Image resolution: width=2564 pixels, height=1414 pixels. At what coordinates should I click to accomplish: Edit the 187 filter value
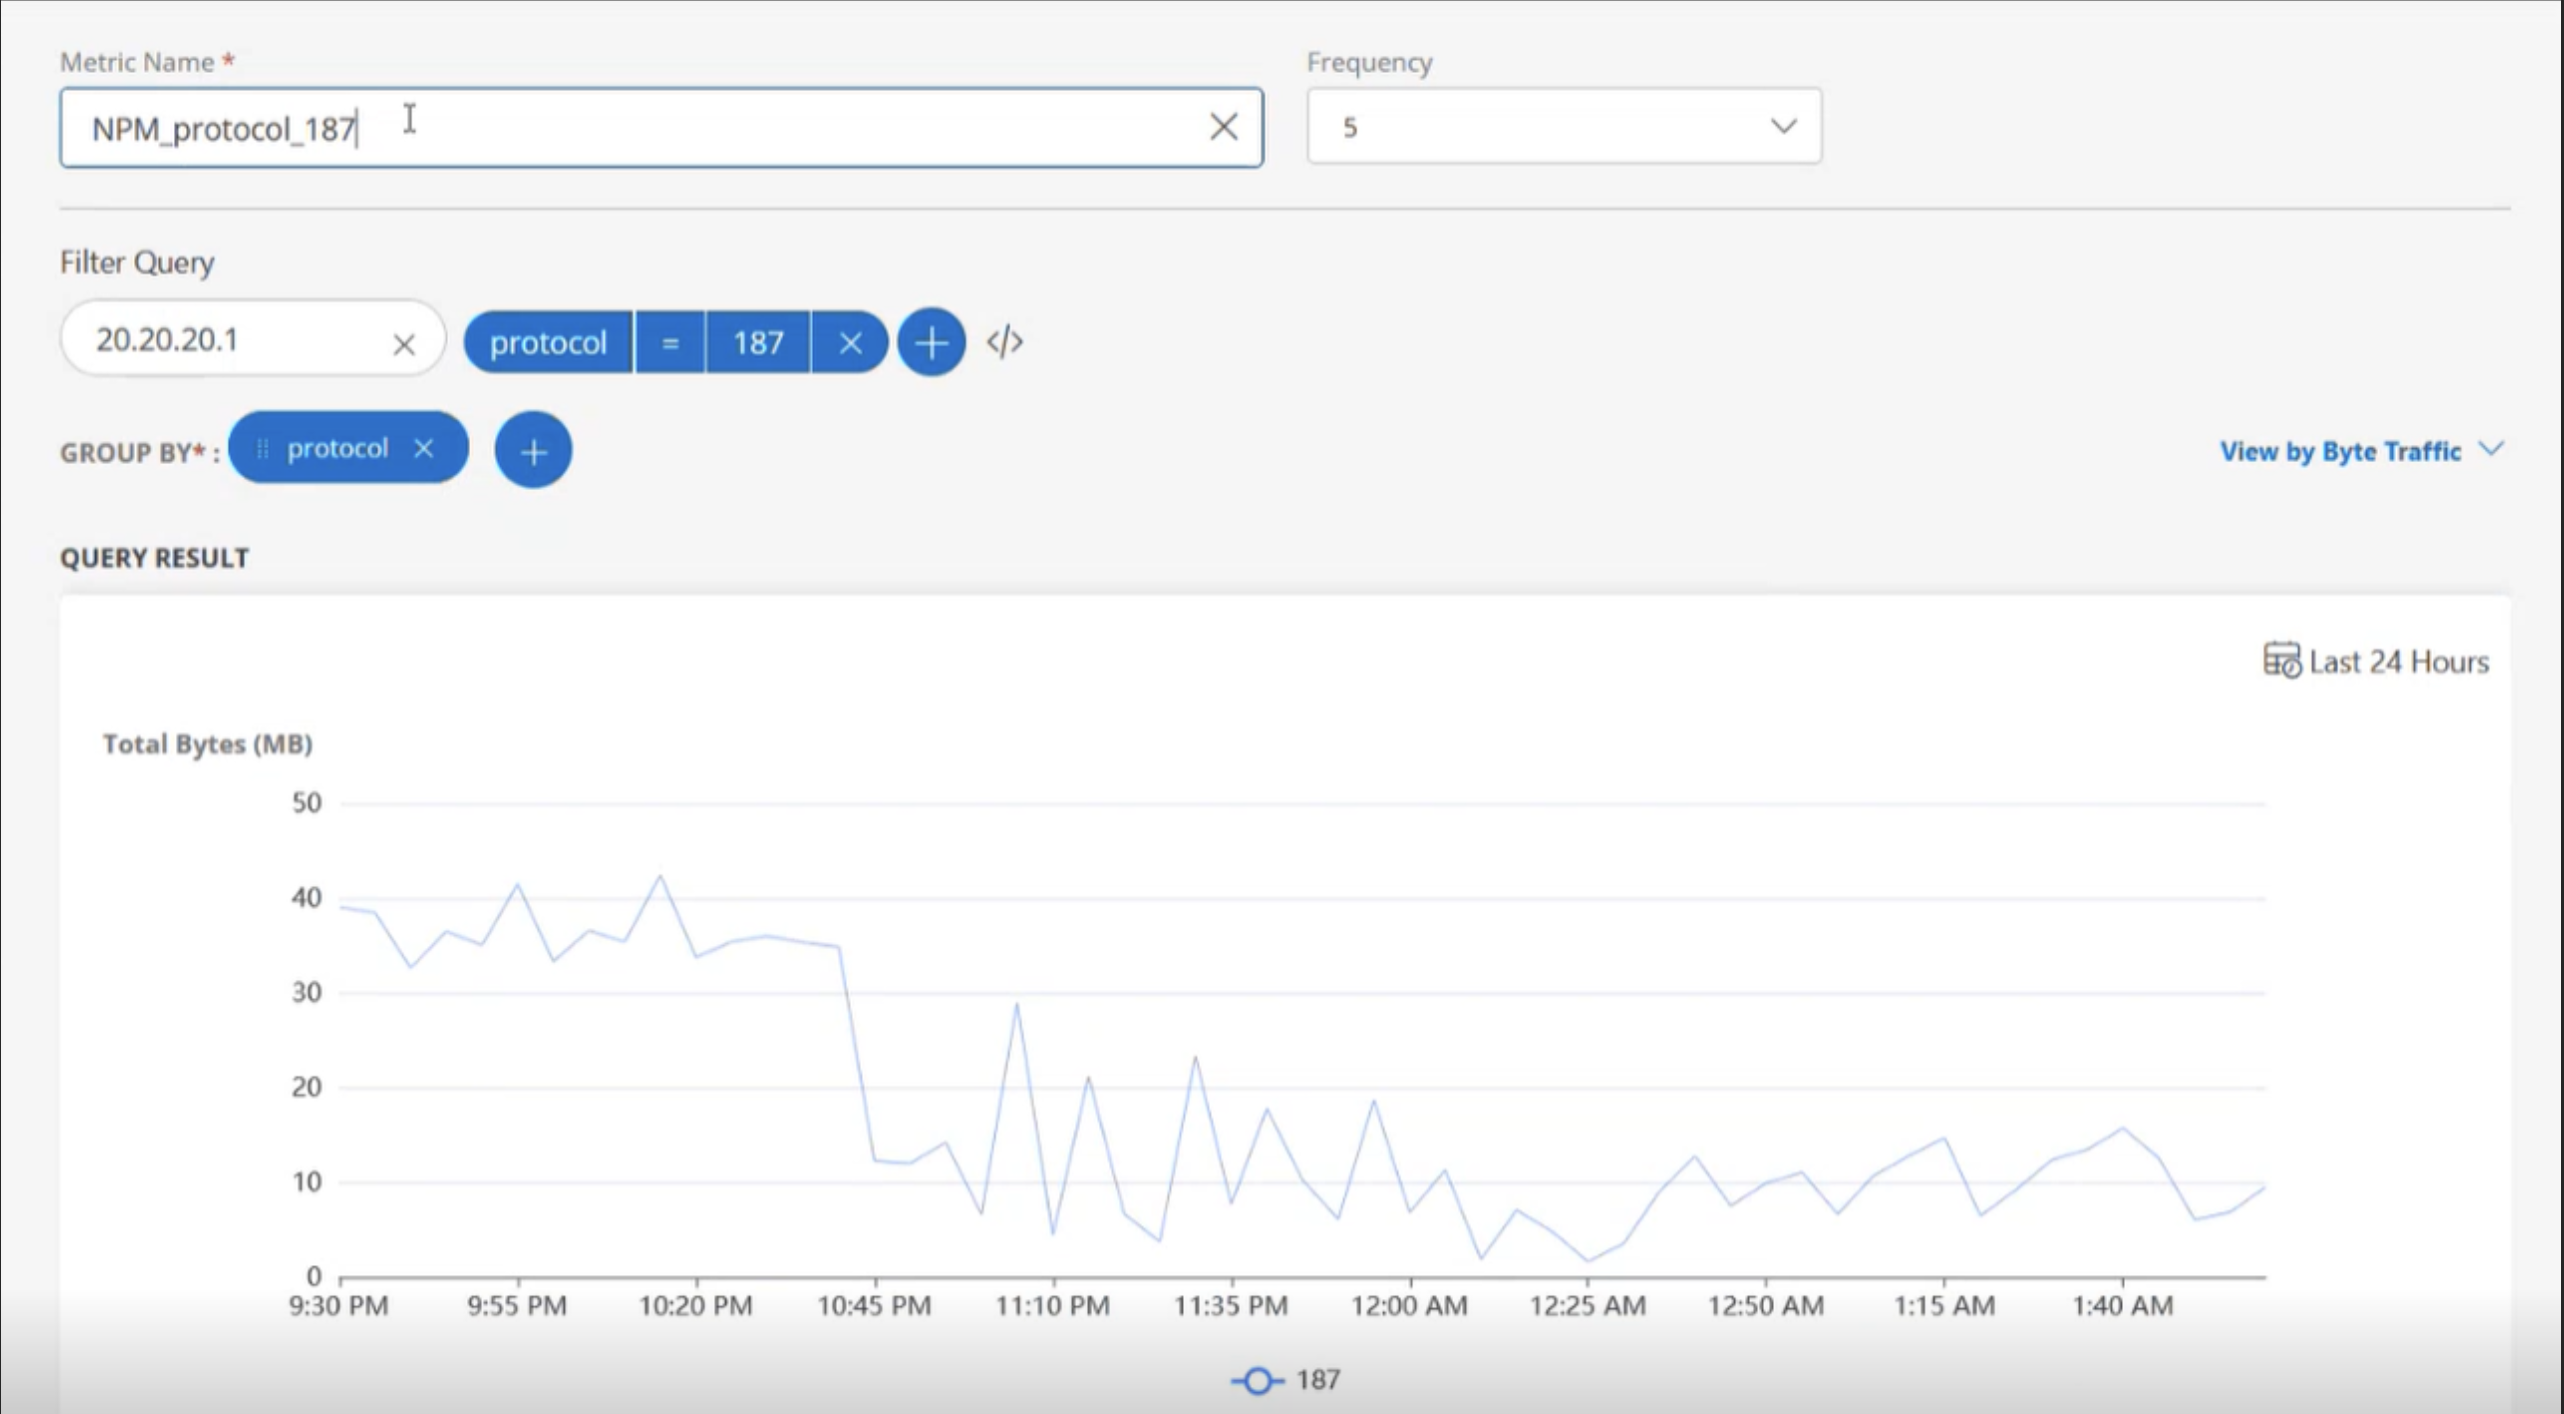758,343
